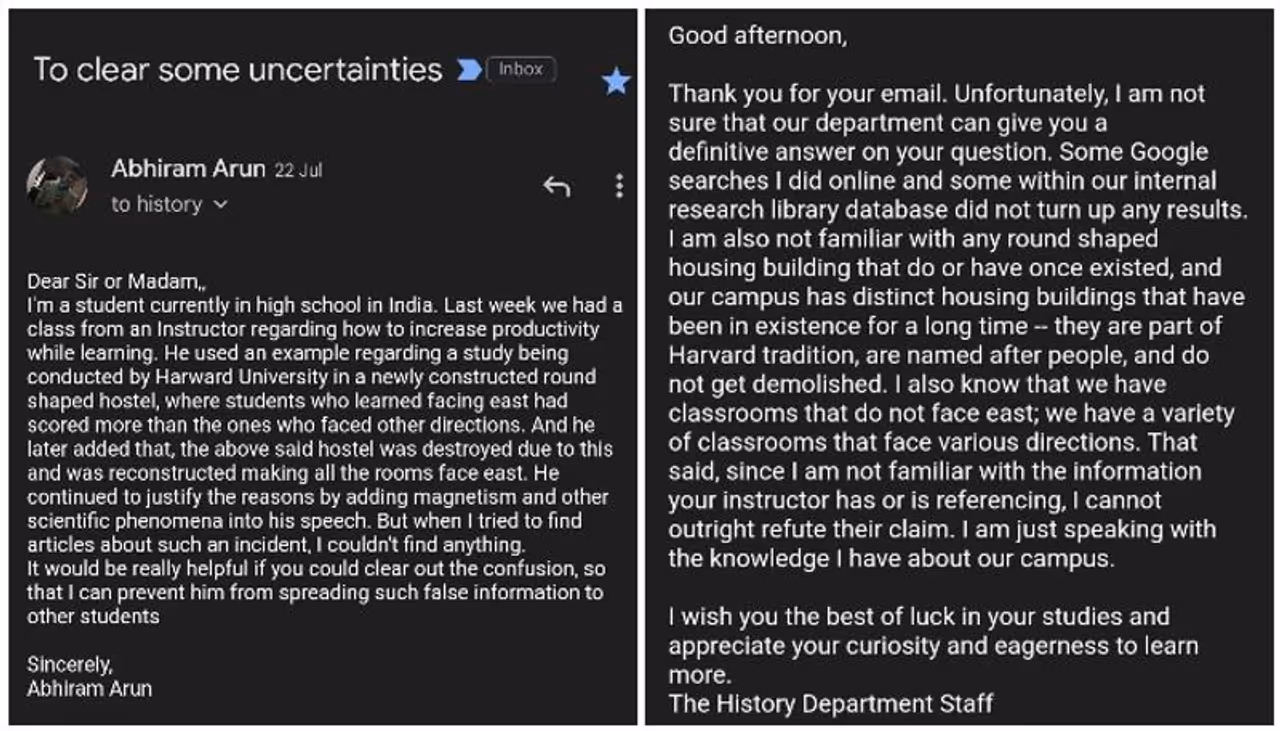The image size is (1280, 731).
Task: Click the '22 Jul' date stamp
Action: pyautogui.click(x=298, y=171)
